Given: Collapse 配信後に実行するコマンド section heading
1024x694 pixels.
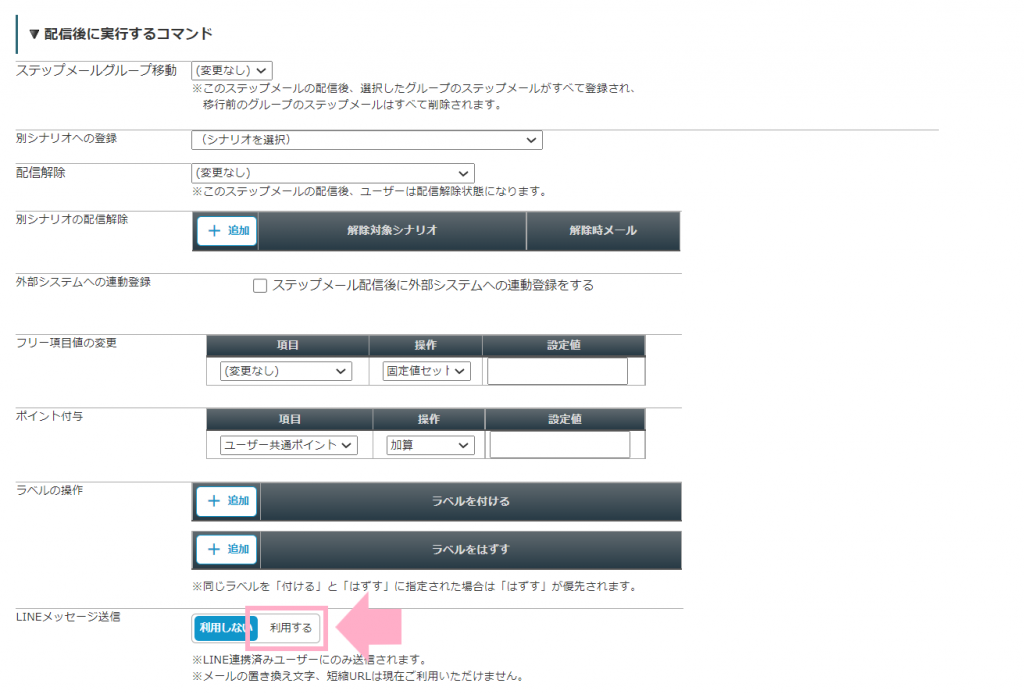Looking at the screenshot, I should coord(121,34).
